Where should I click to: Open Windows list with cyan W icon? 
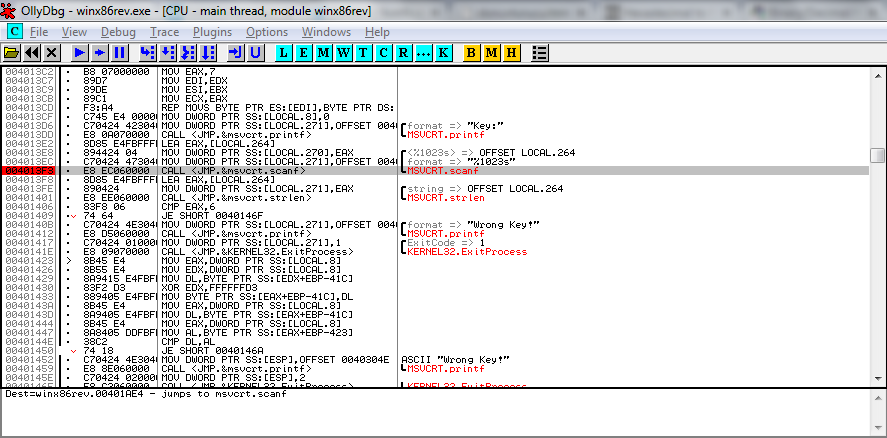click(343, 53)
